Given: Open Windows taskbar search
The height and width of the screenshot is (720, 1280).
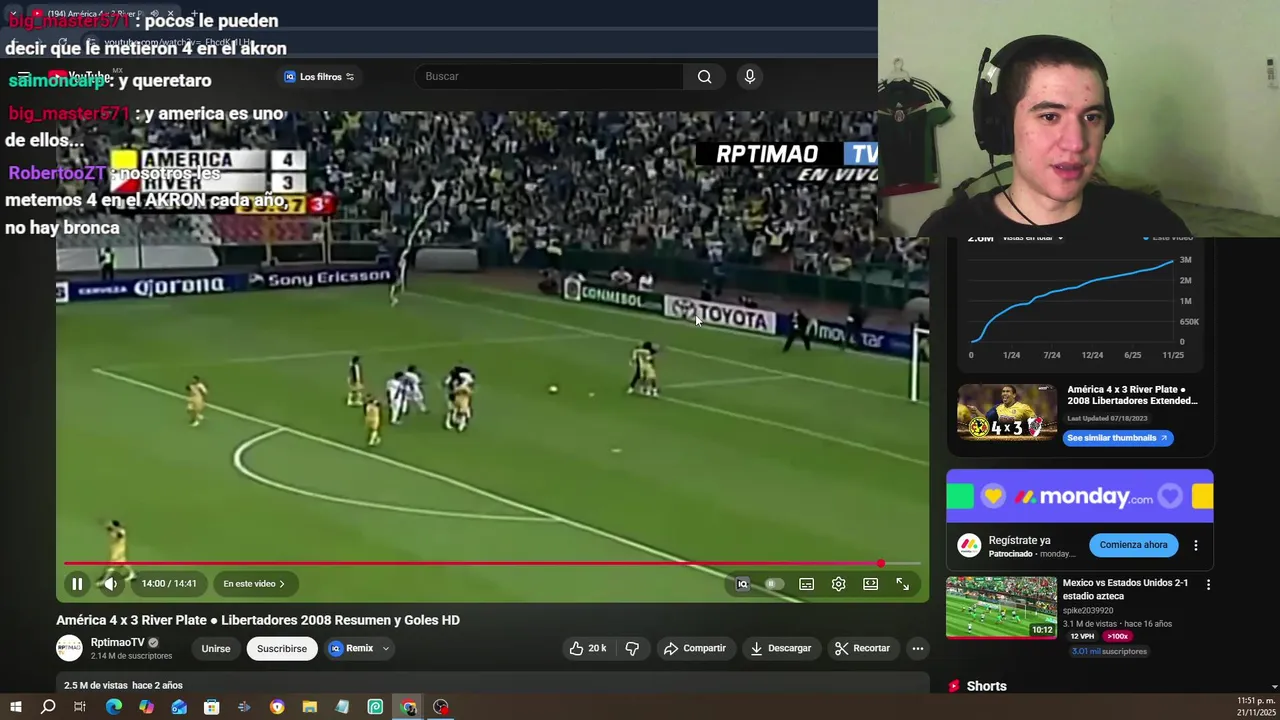Looking at the screenshot, I should (48, 708).
